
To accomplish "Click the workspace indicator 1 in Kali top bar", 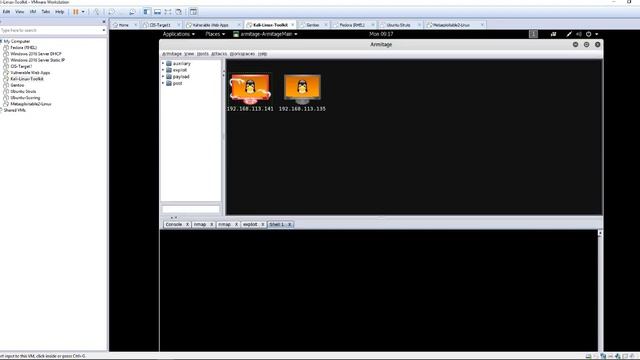I will coord(533,34).
